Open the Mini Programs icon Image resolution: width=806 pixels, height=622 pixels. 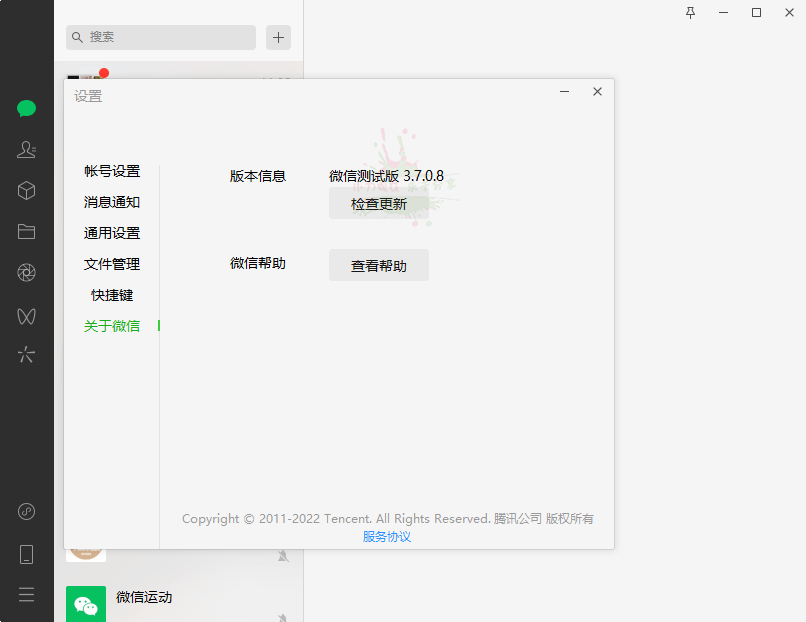pyautogui.click(x=27, y=511)
